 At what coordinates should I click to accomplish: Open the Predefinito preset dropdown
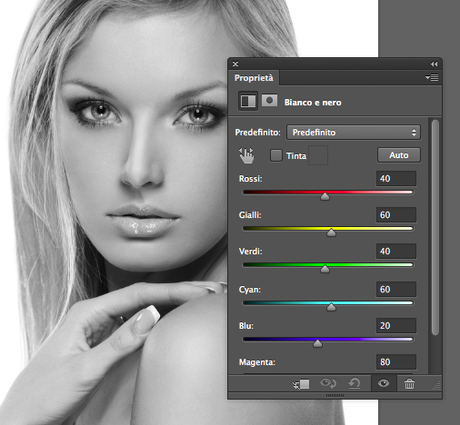353,133
